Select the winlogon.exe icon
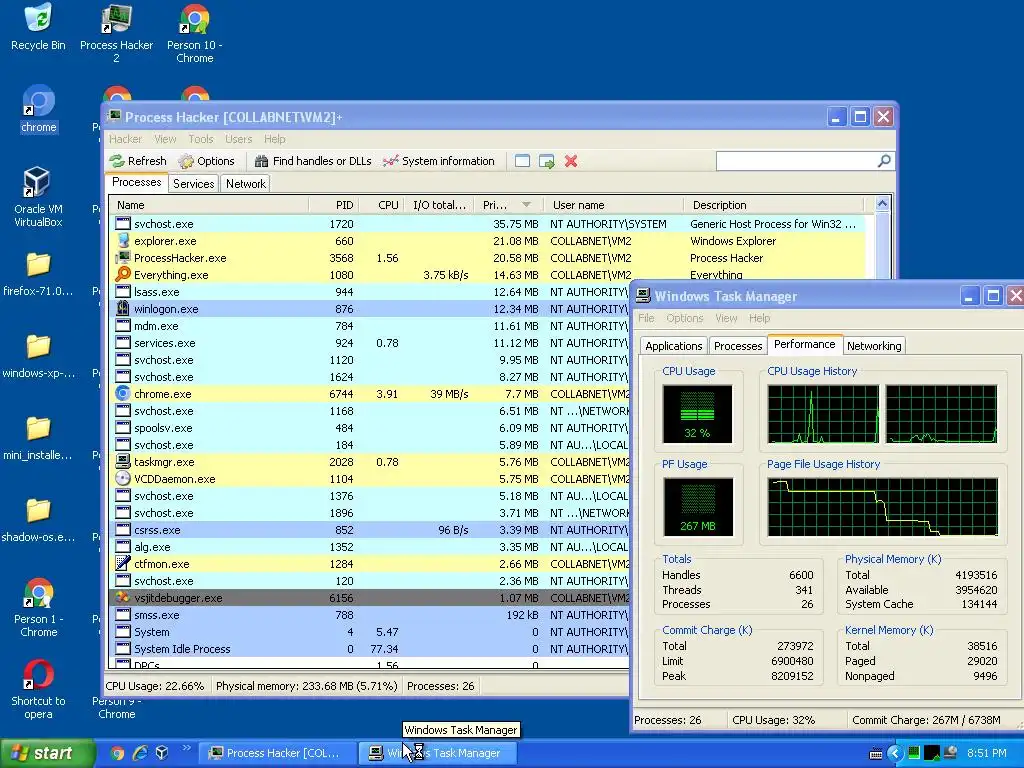The height and width of the screenshot is (768, 1024). click(x=123, y=308)
